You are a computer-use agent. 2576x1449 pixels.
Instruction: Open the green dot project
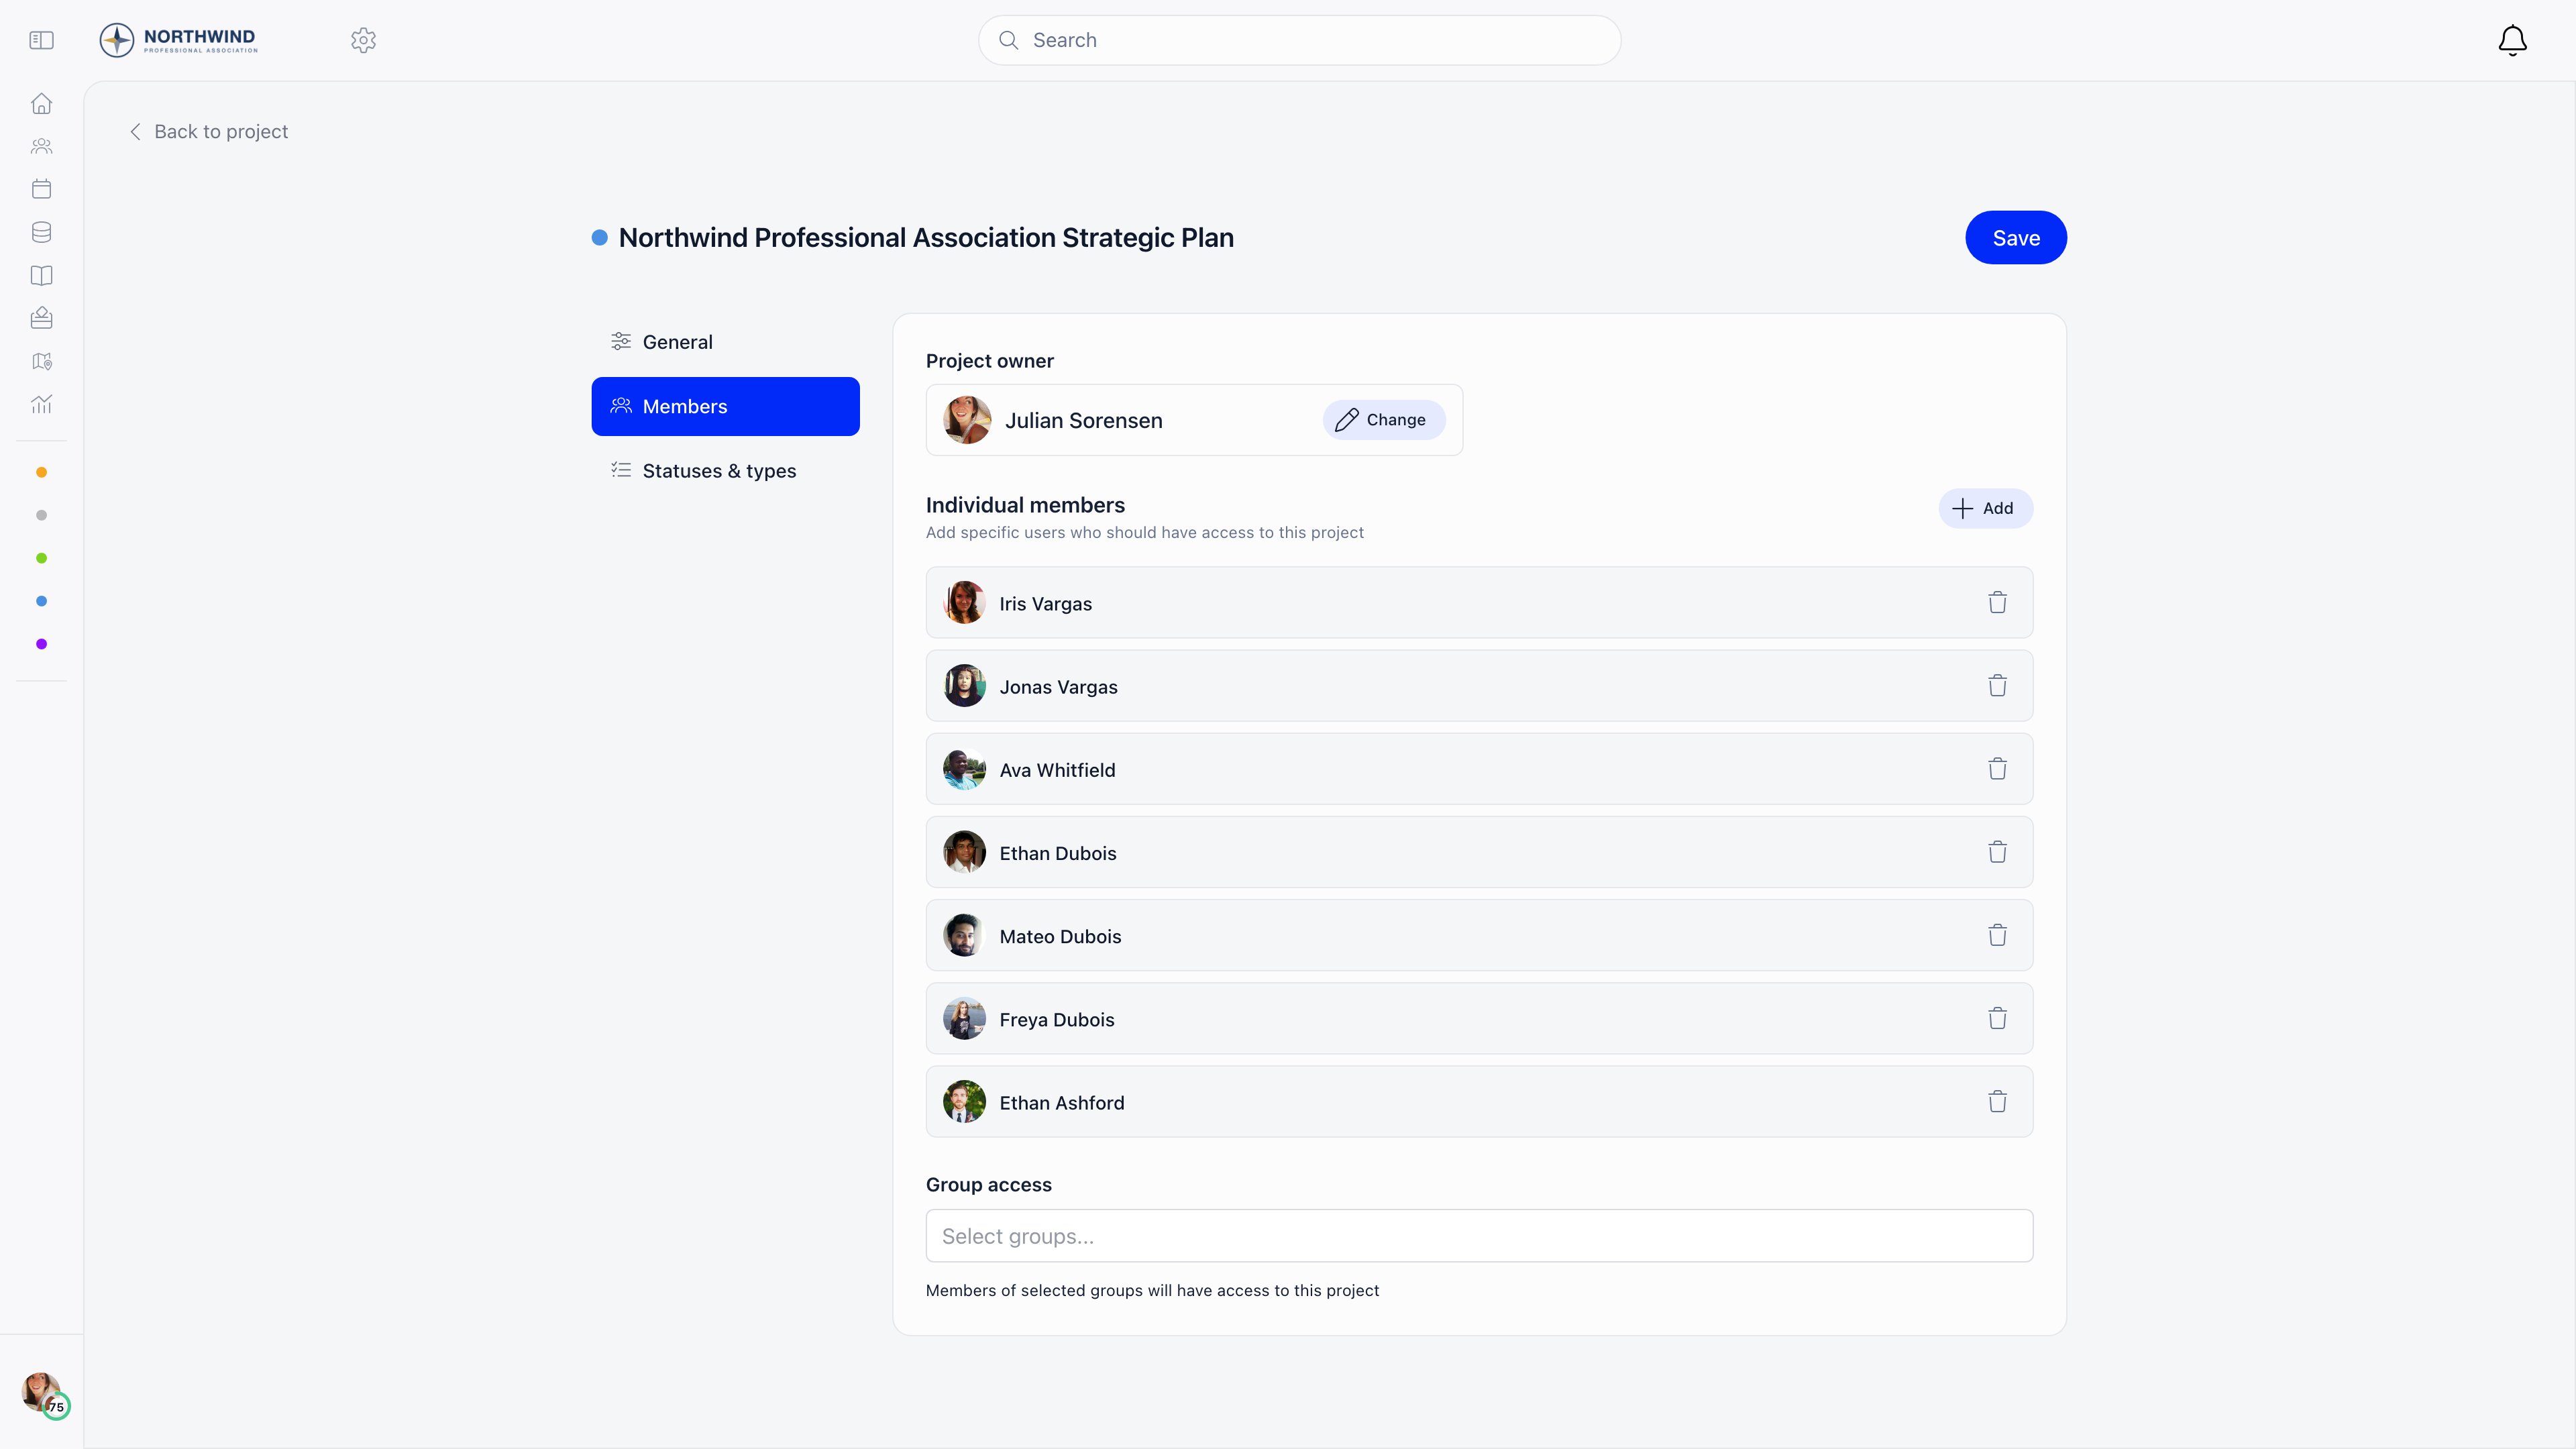(41, 558)
